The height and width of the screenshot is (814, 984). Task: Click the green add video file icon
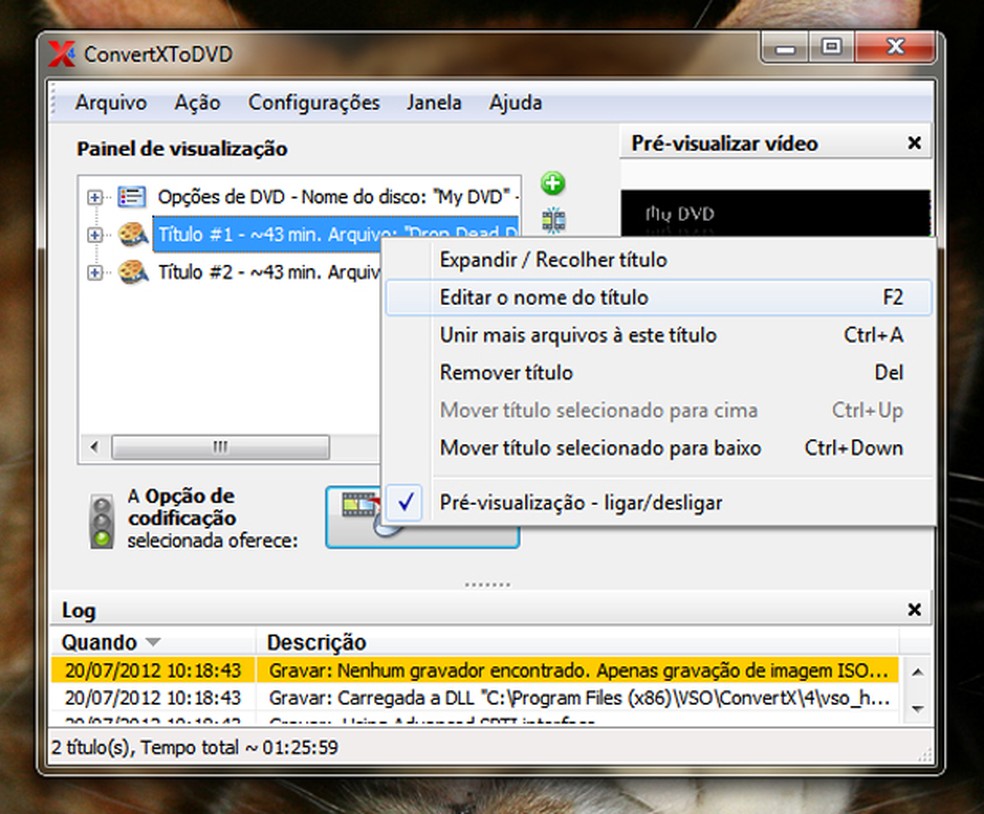(553, 183)
